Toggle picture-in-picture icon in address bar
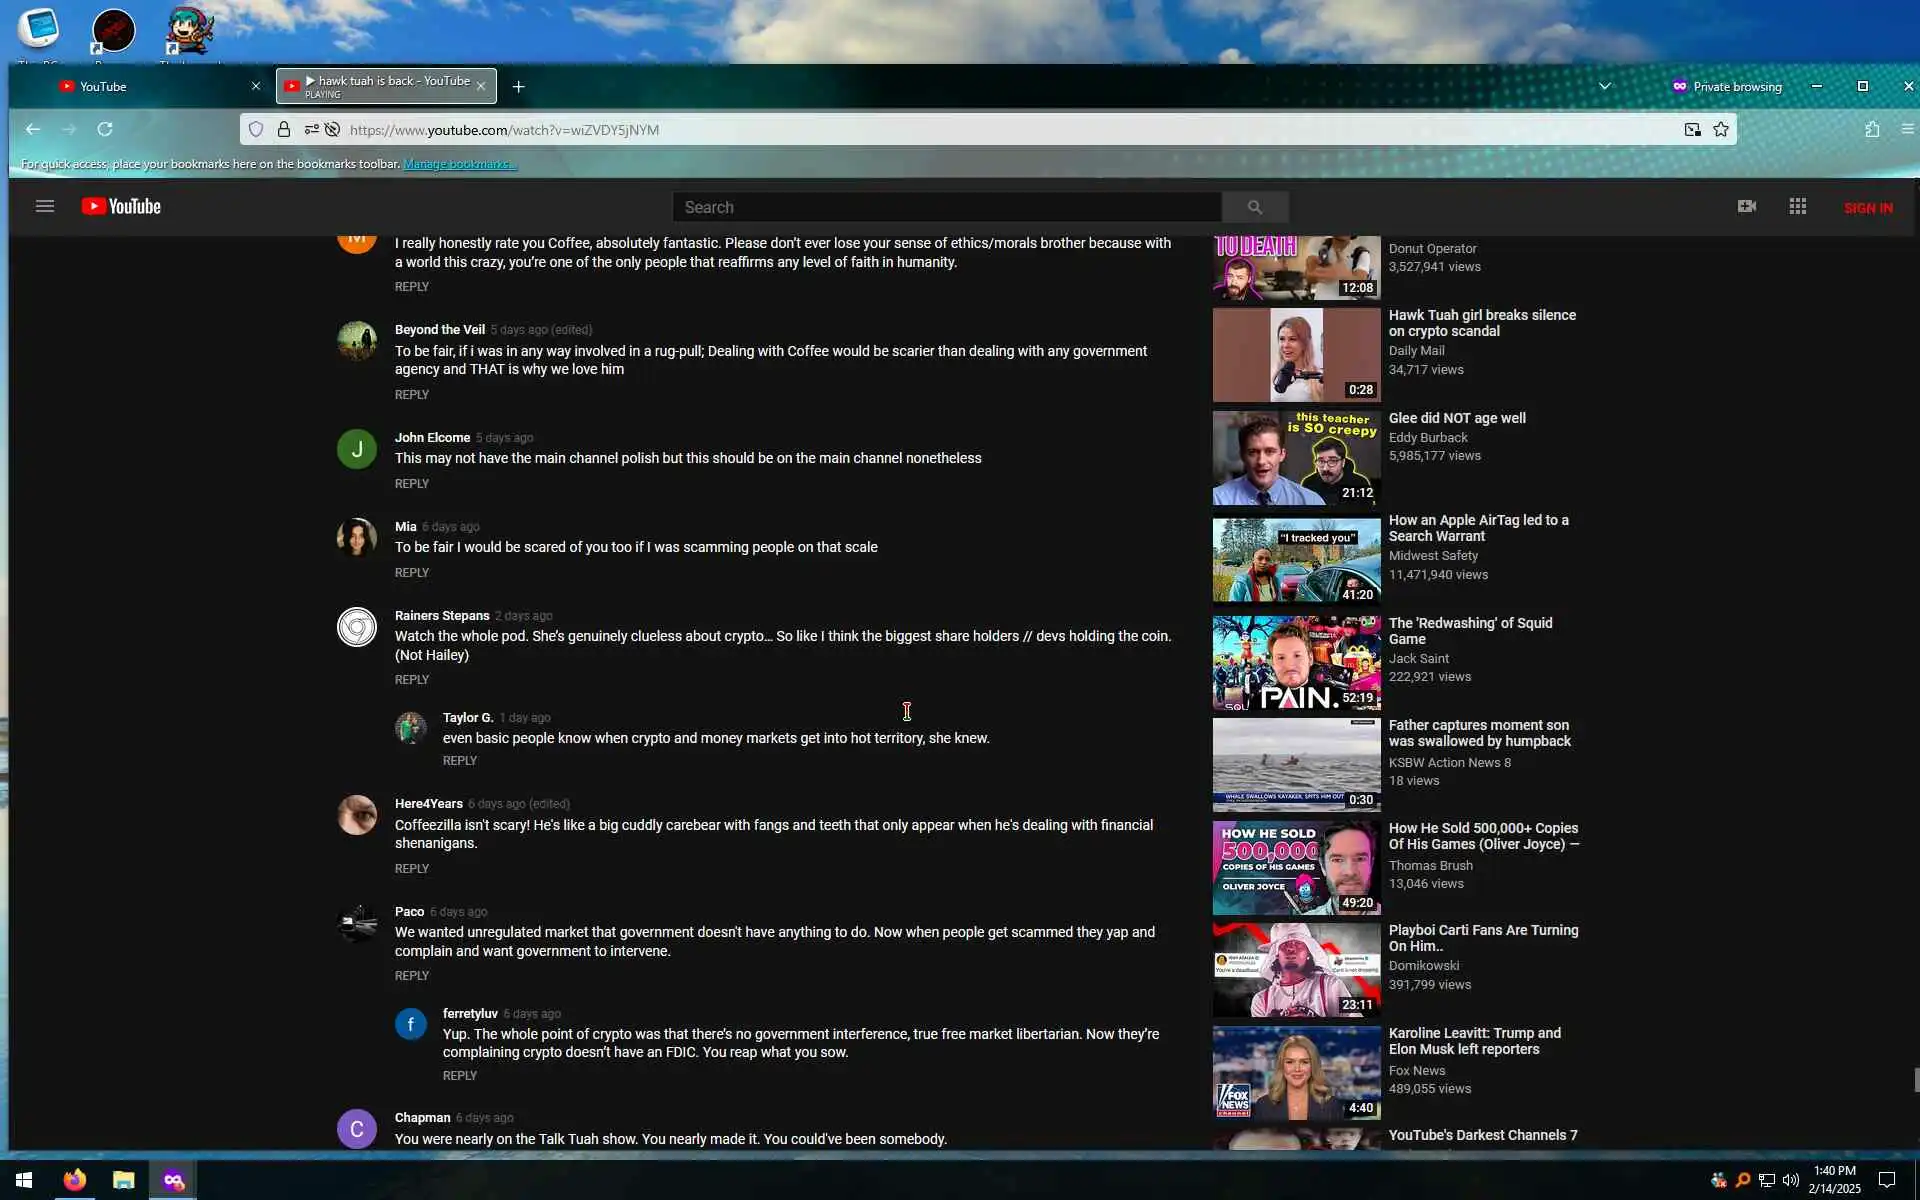1920x1200 pixels. (x=1692, y=130)
